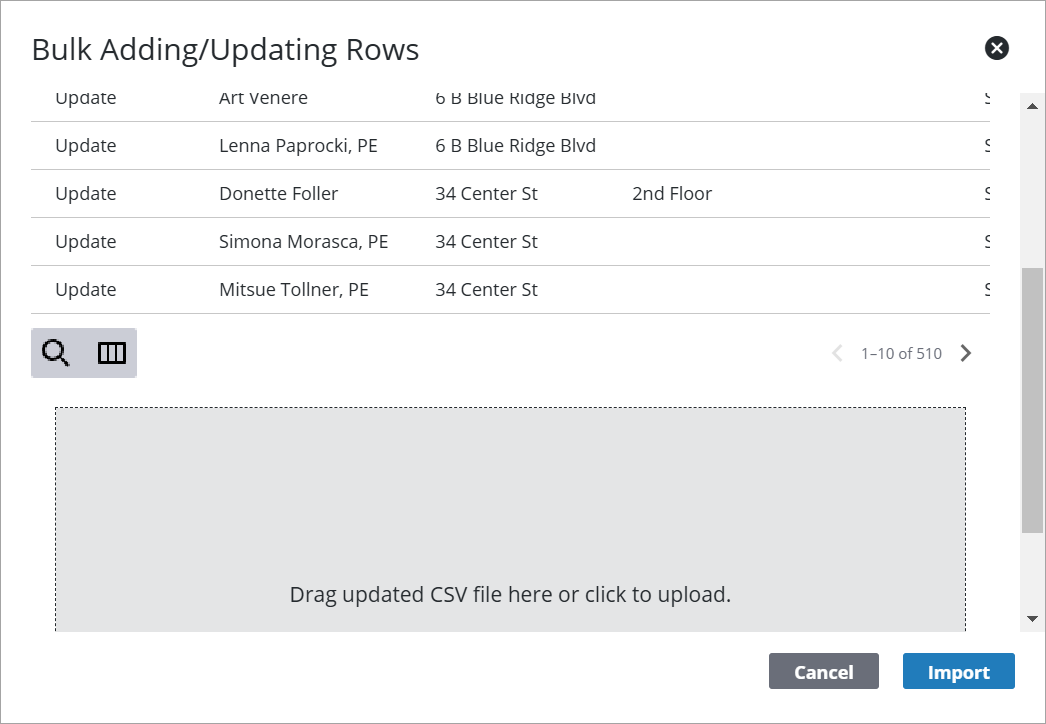Open the column chooser icon
This screenshot has height=724, width=1046.
click(111, 353)
